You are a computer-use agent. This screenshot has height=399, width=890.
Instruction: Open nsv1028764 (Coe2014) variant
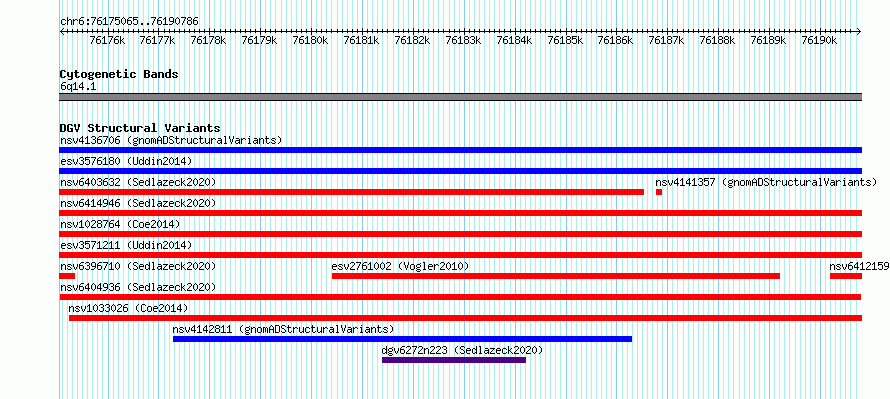pyautogui.click(x=120, y=224)
